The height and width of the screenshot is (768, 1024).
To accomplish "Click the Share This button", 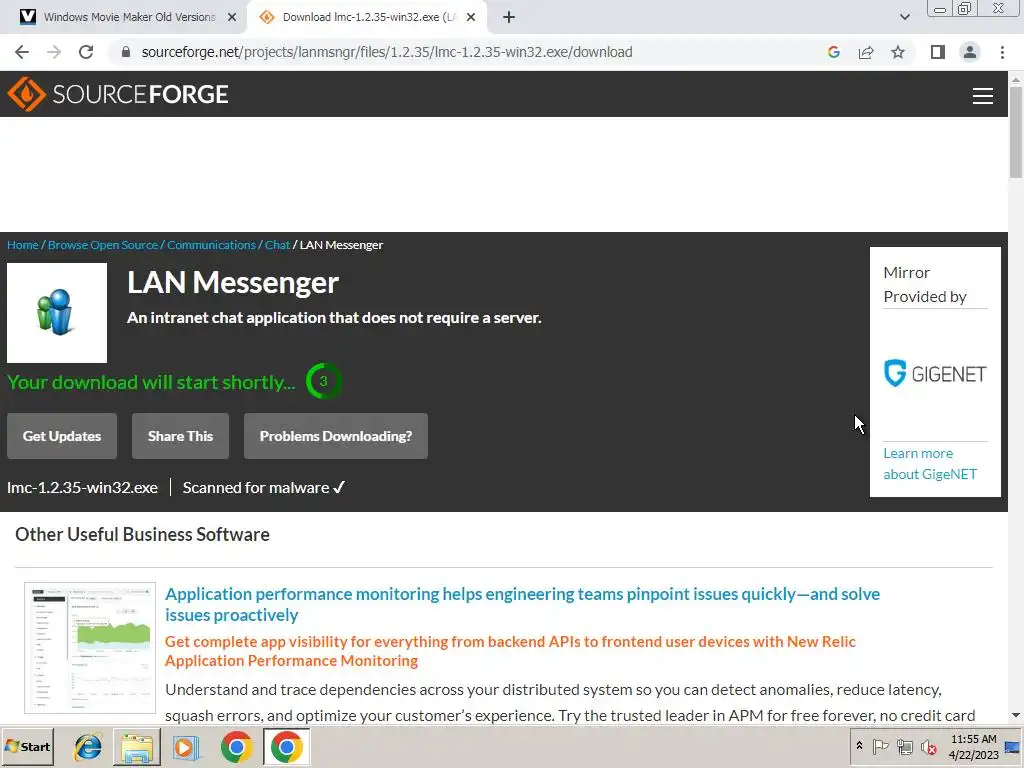I will point(180,436).
